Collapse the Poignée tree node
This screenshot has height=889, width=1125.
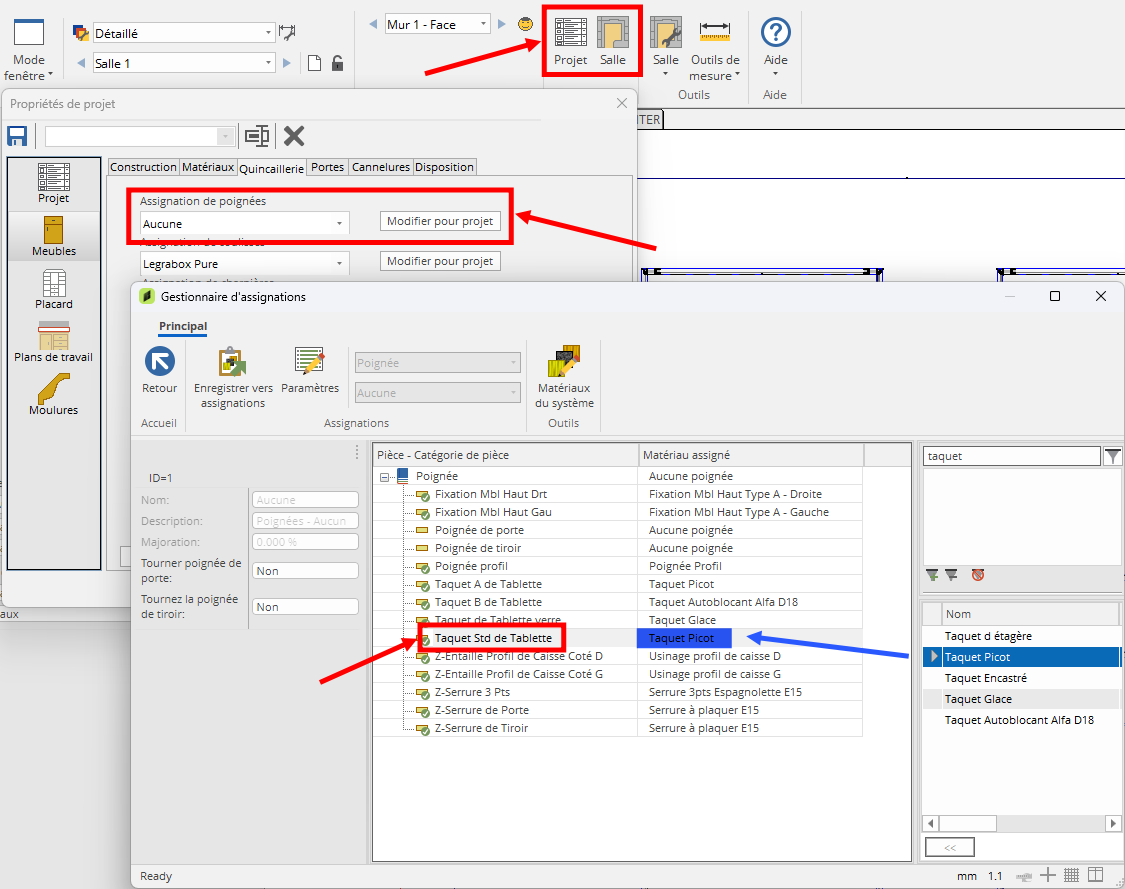point(384,477)
